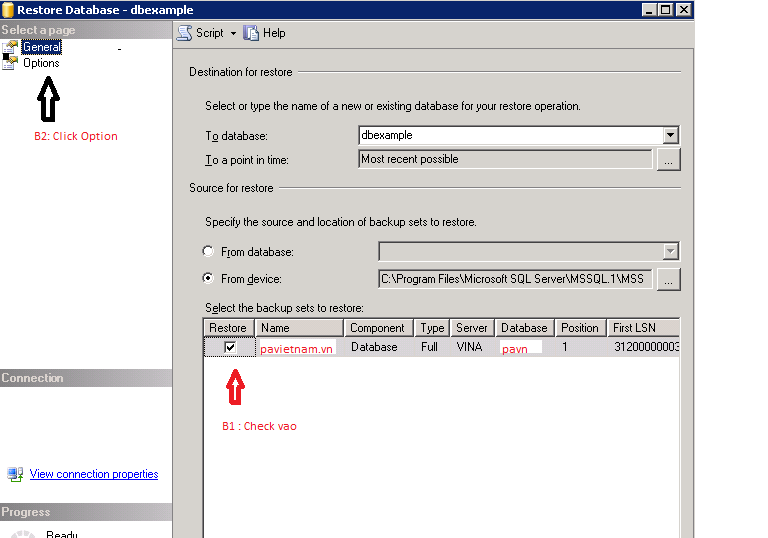Open the From device browse button

click(669, 279)
